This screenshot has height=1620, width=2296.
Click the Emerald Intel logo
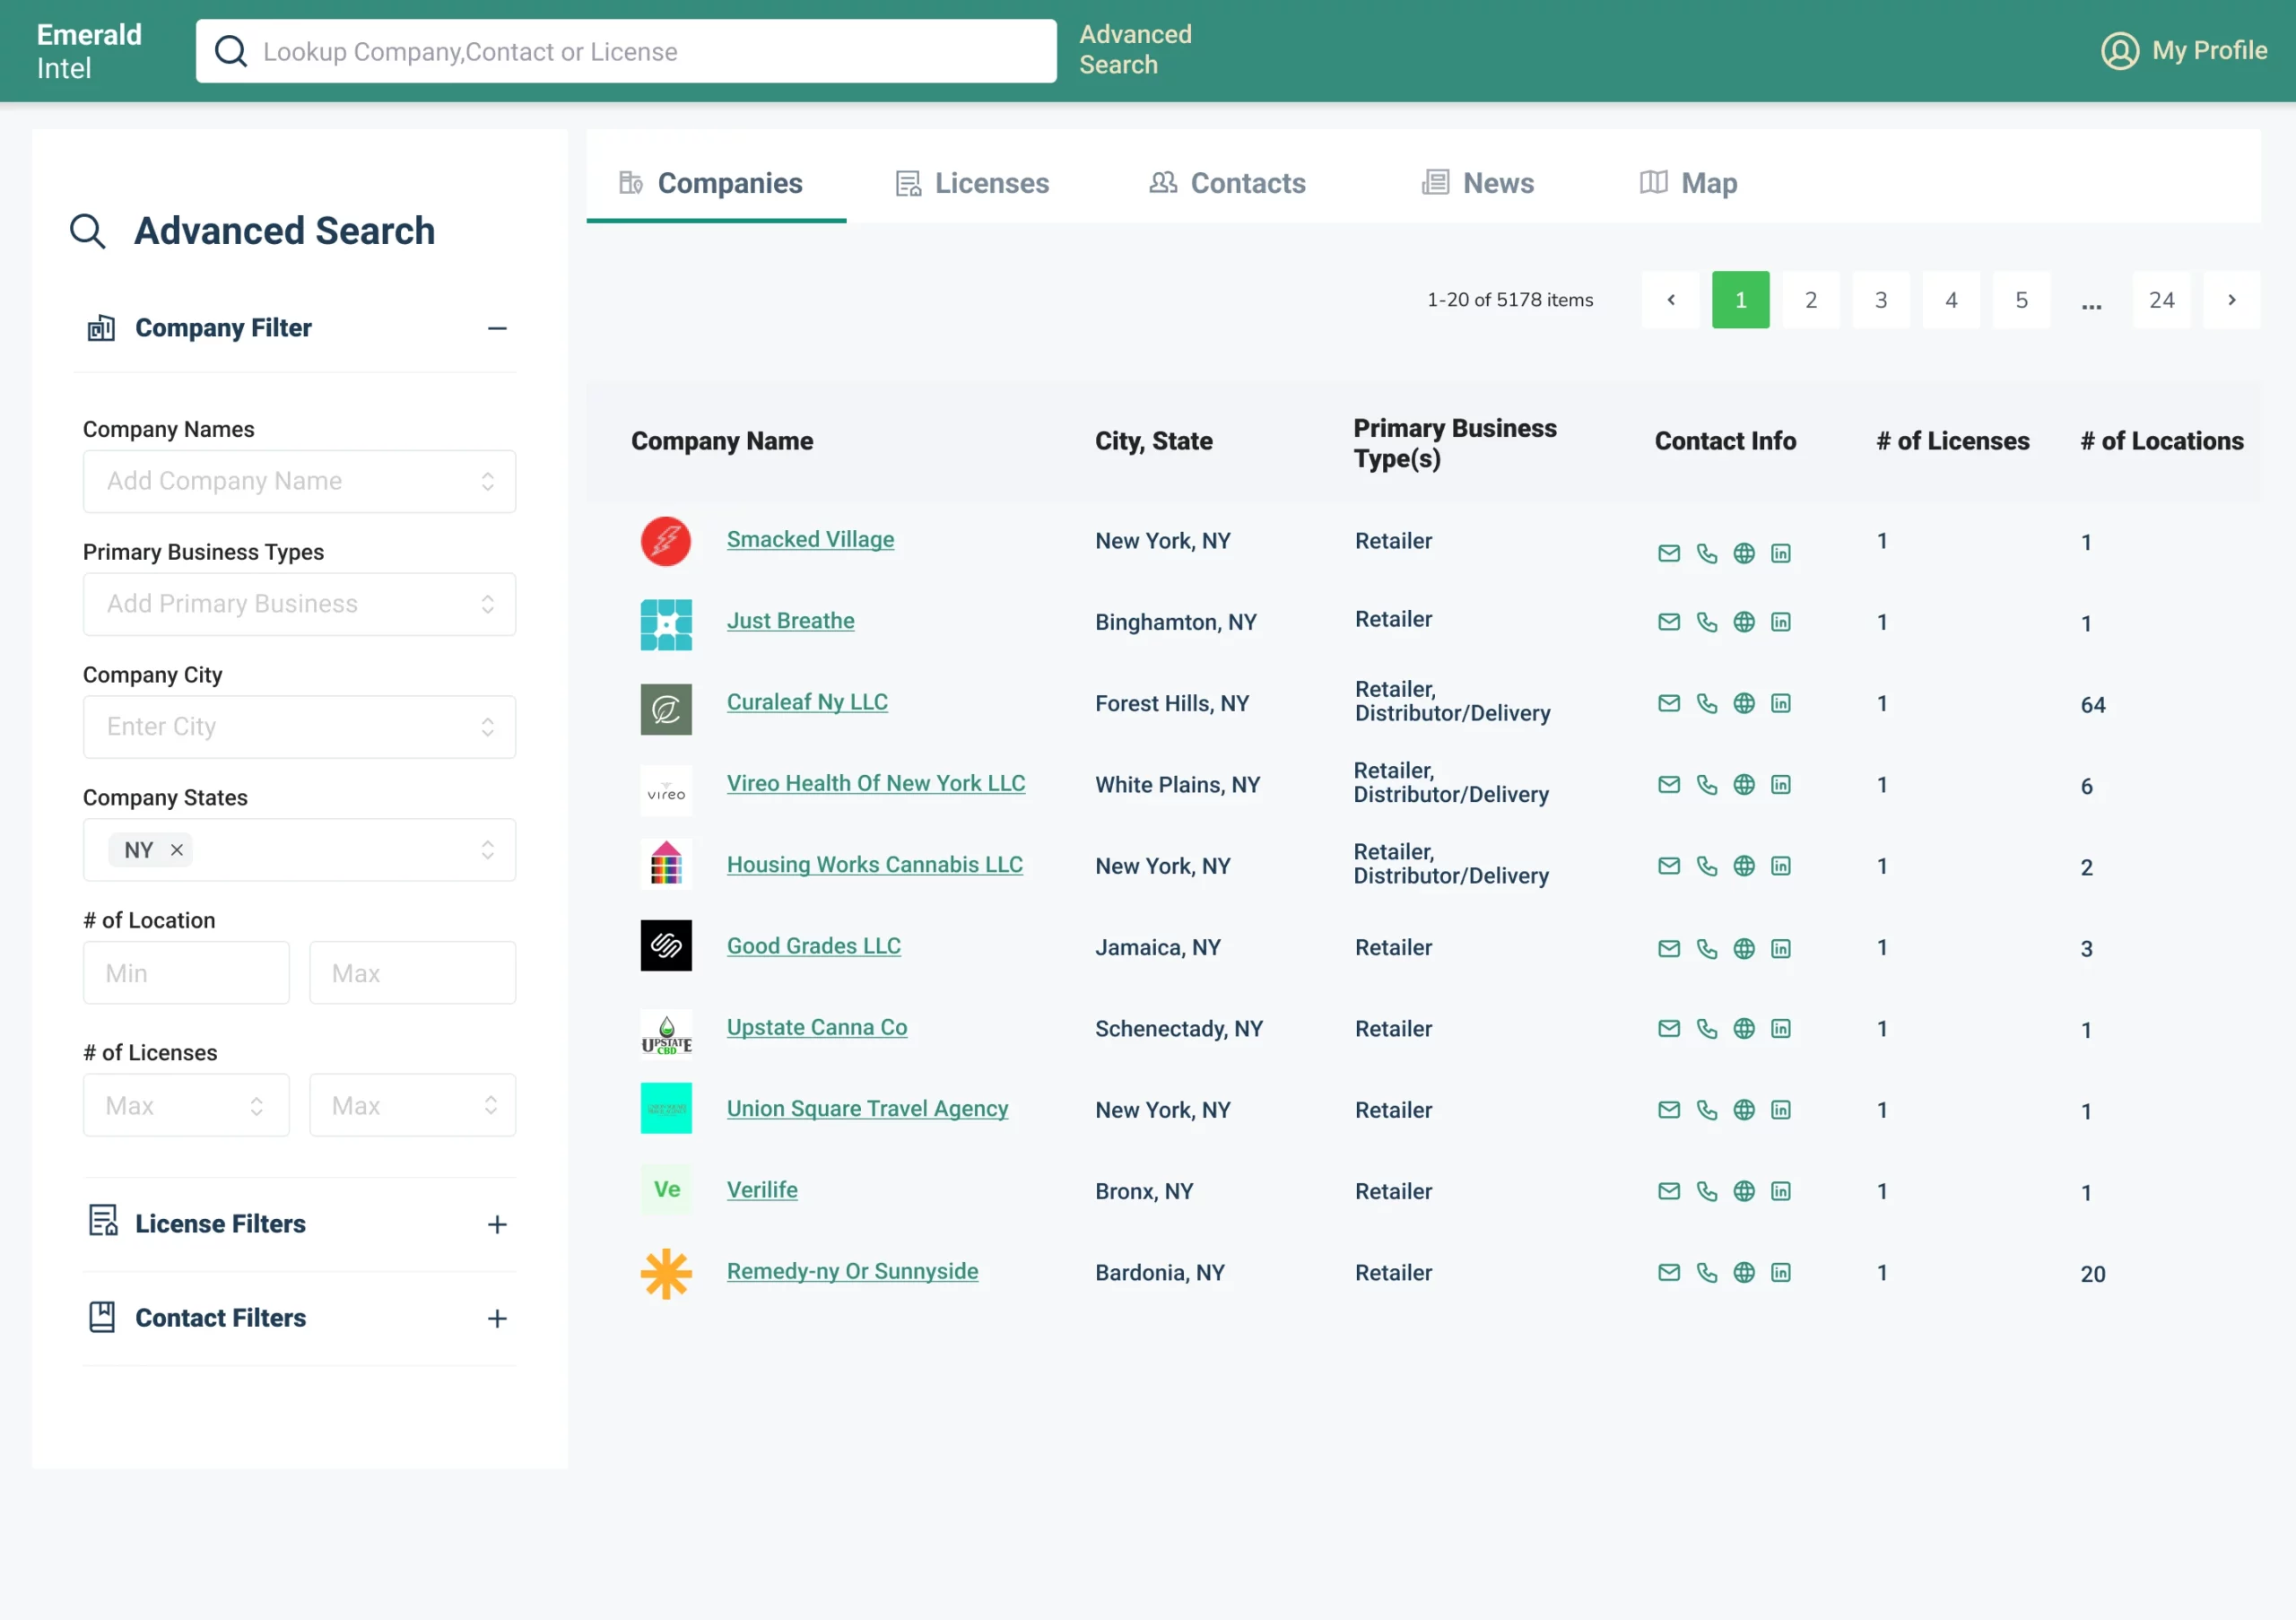tap(89, 51)
